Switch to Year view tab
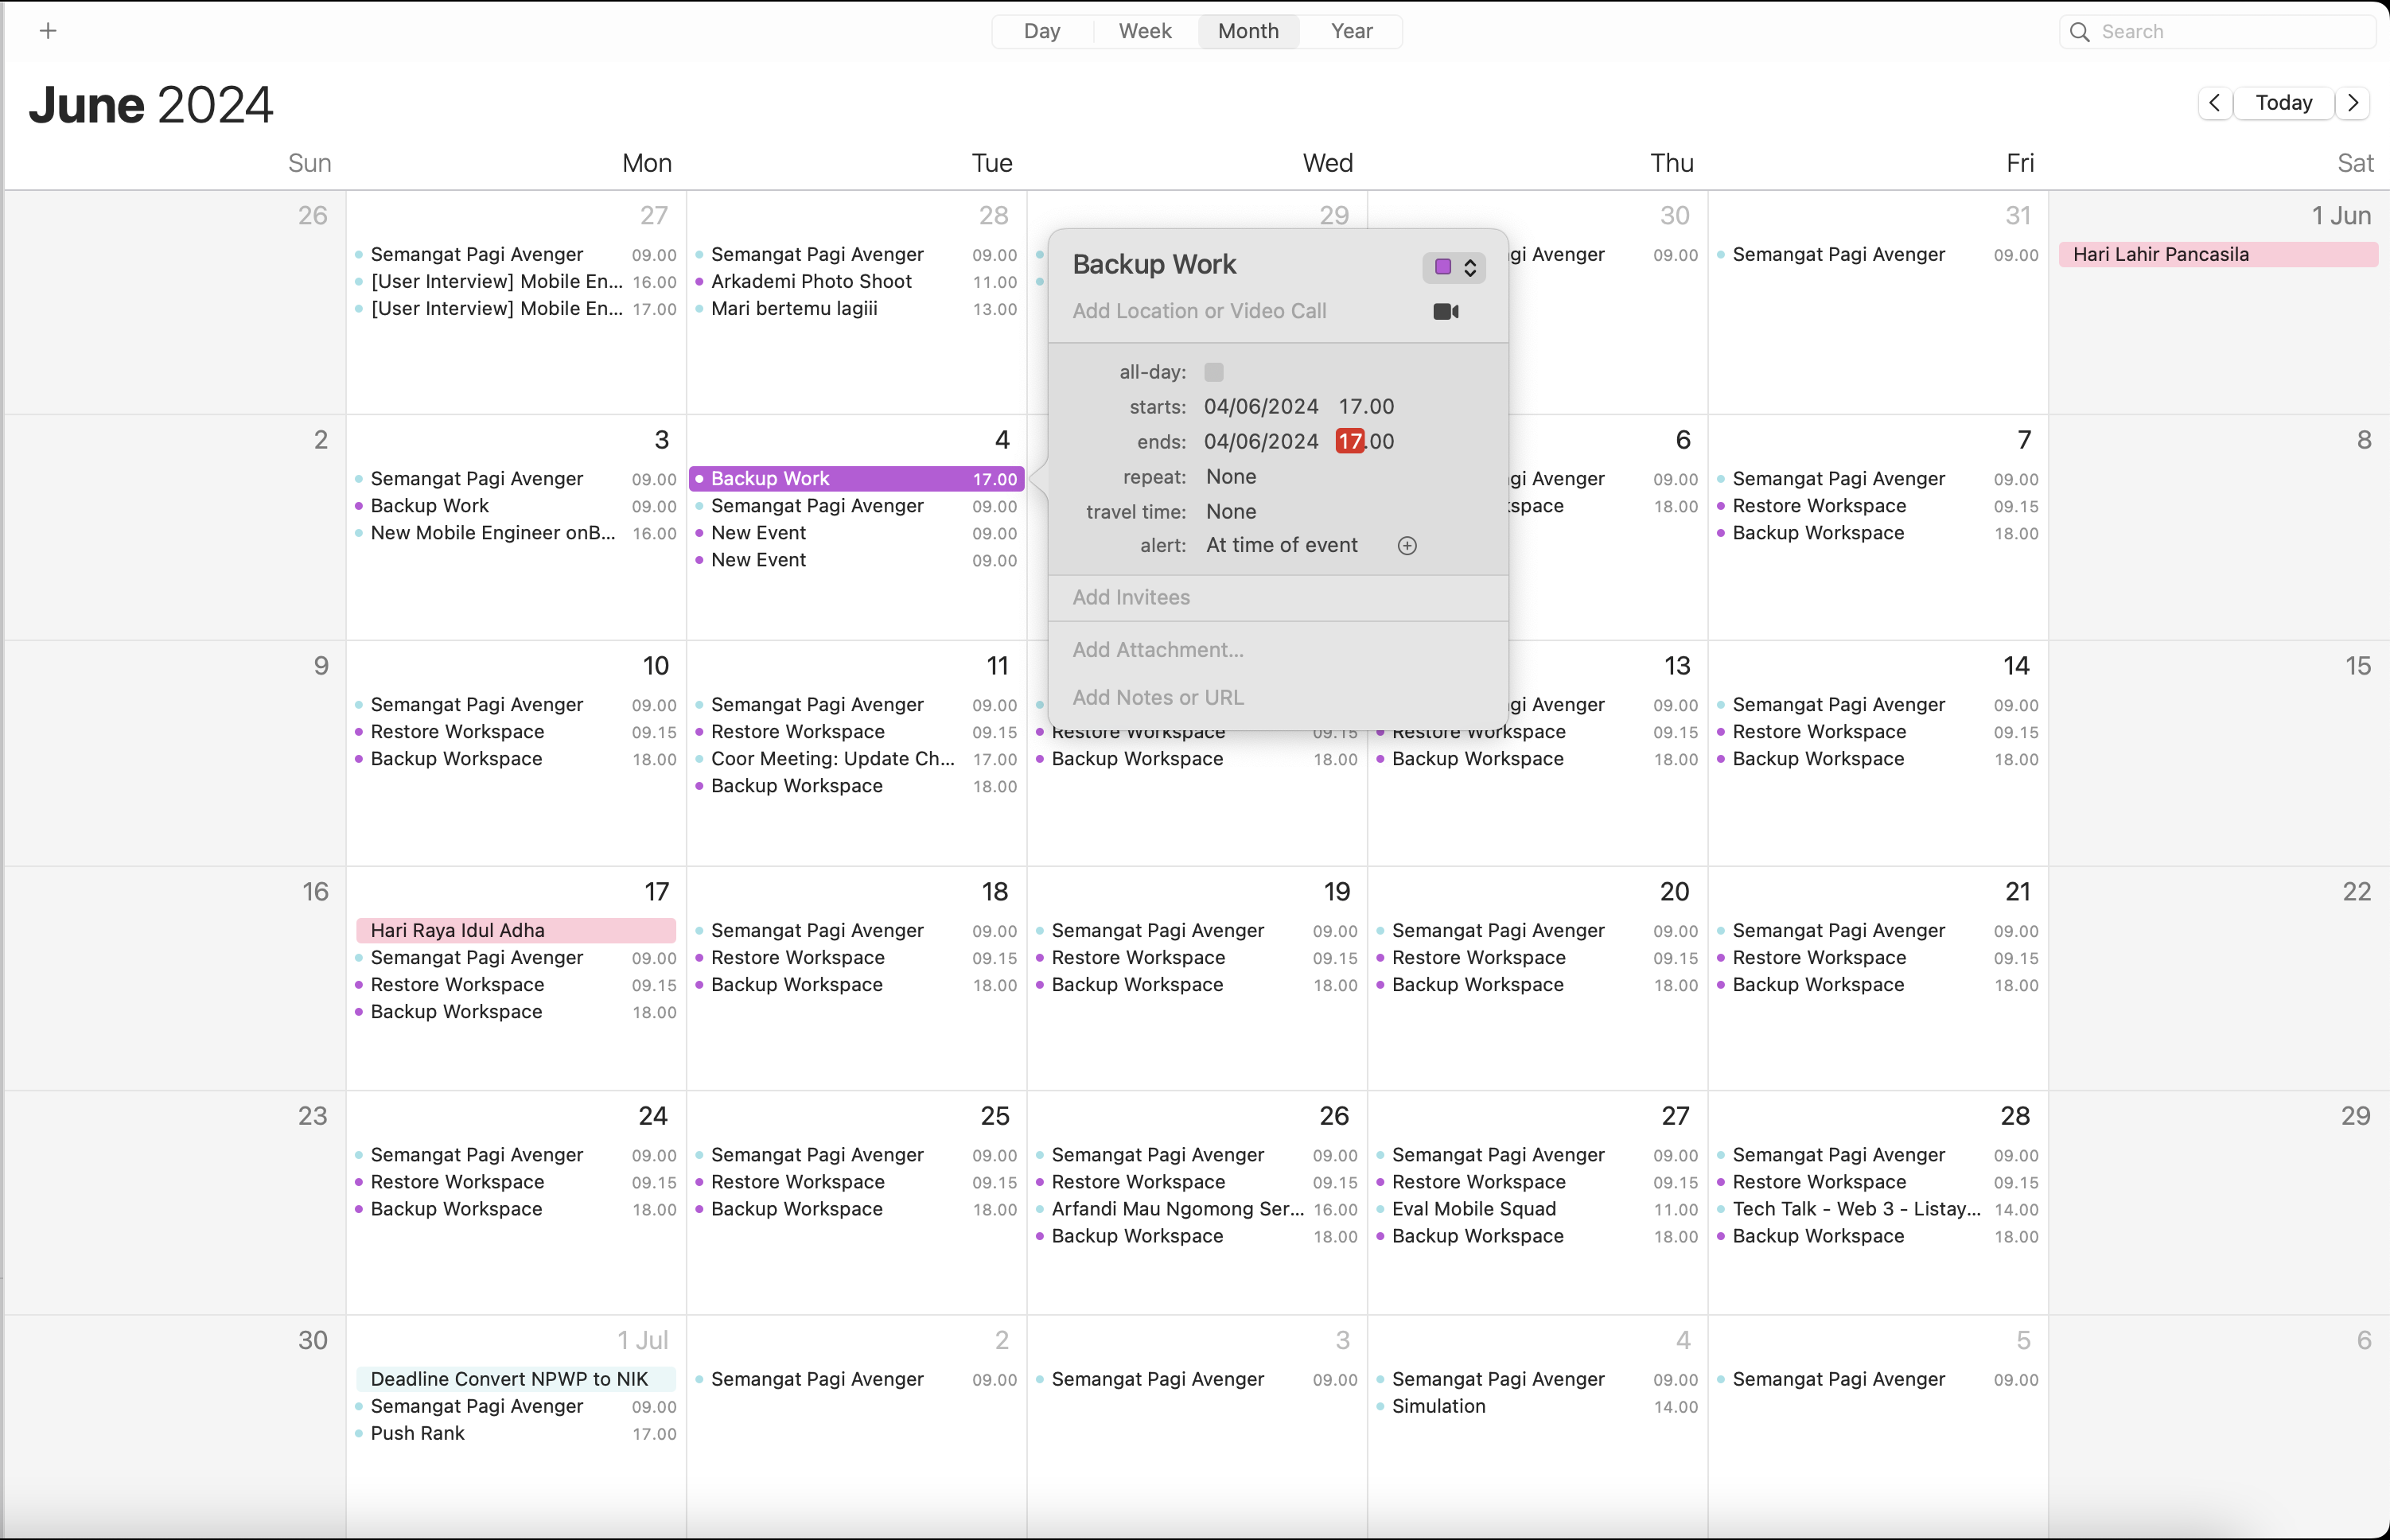The image size is (2390, 1540). (x=1351, y=31)
